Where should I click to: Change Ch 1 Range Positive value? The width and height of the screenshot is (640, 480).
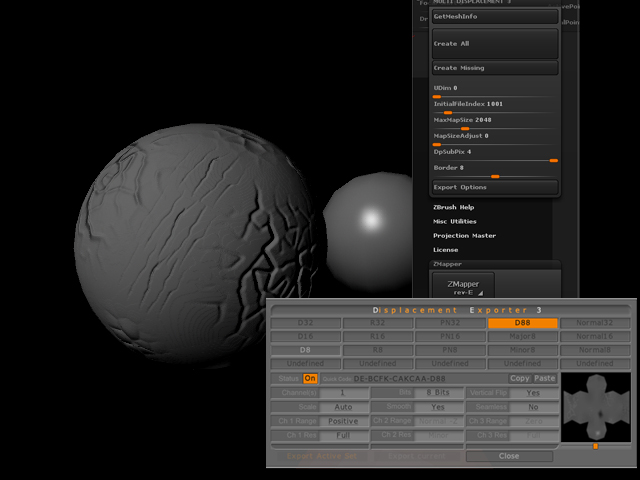tap(343, 421)
